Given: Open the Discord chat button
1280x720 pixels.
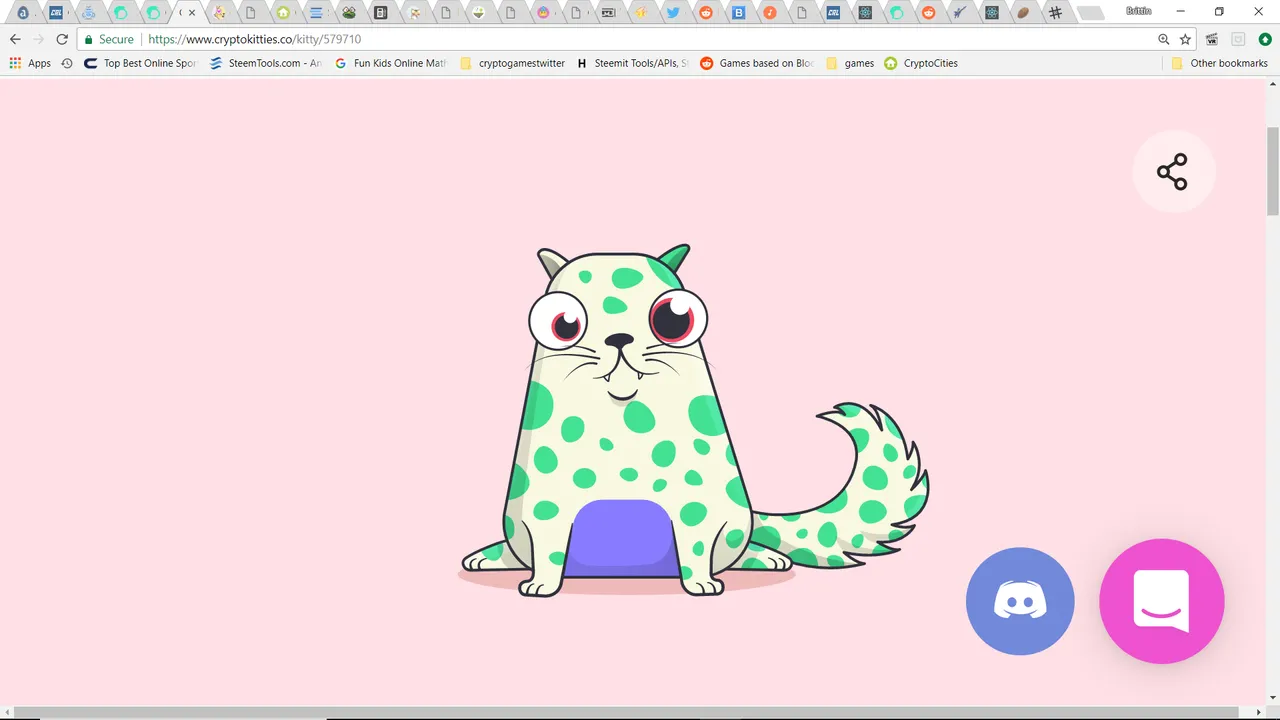Looking at the screenshot, I should coord(1020,602).
